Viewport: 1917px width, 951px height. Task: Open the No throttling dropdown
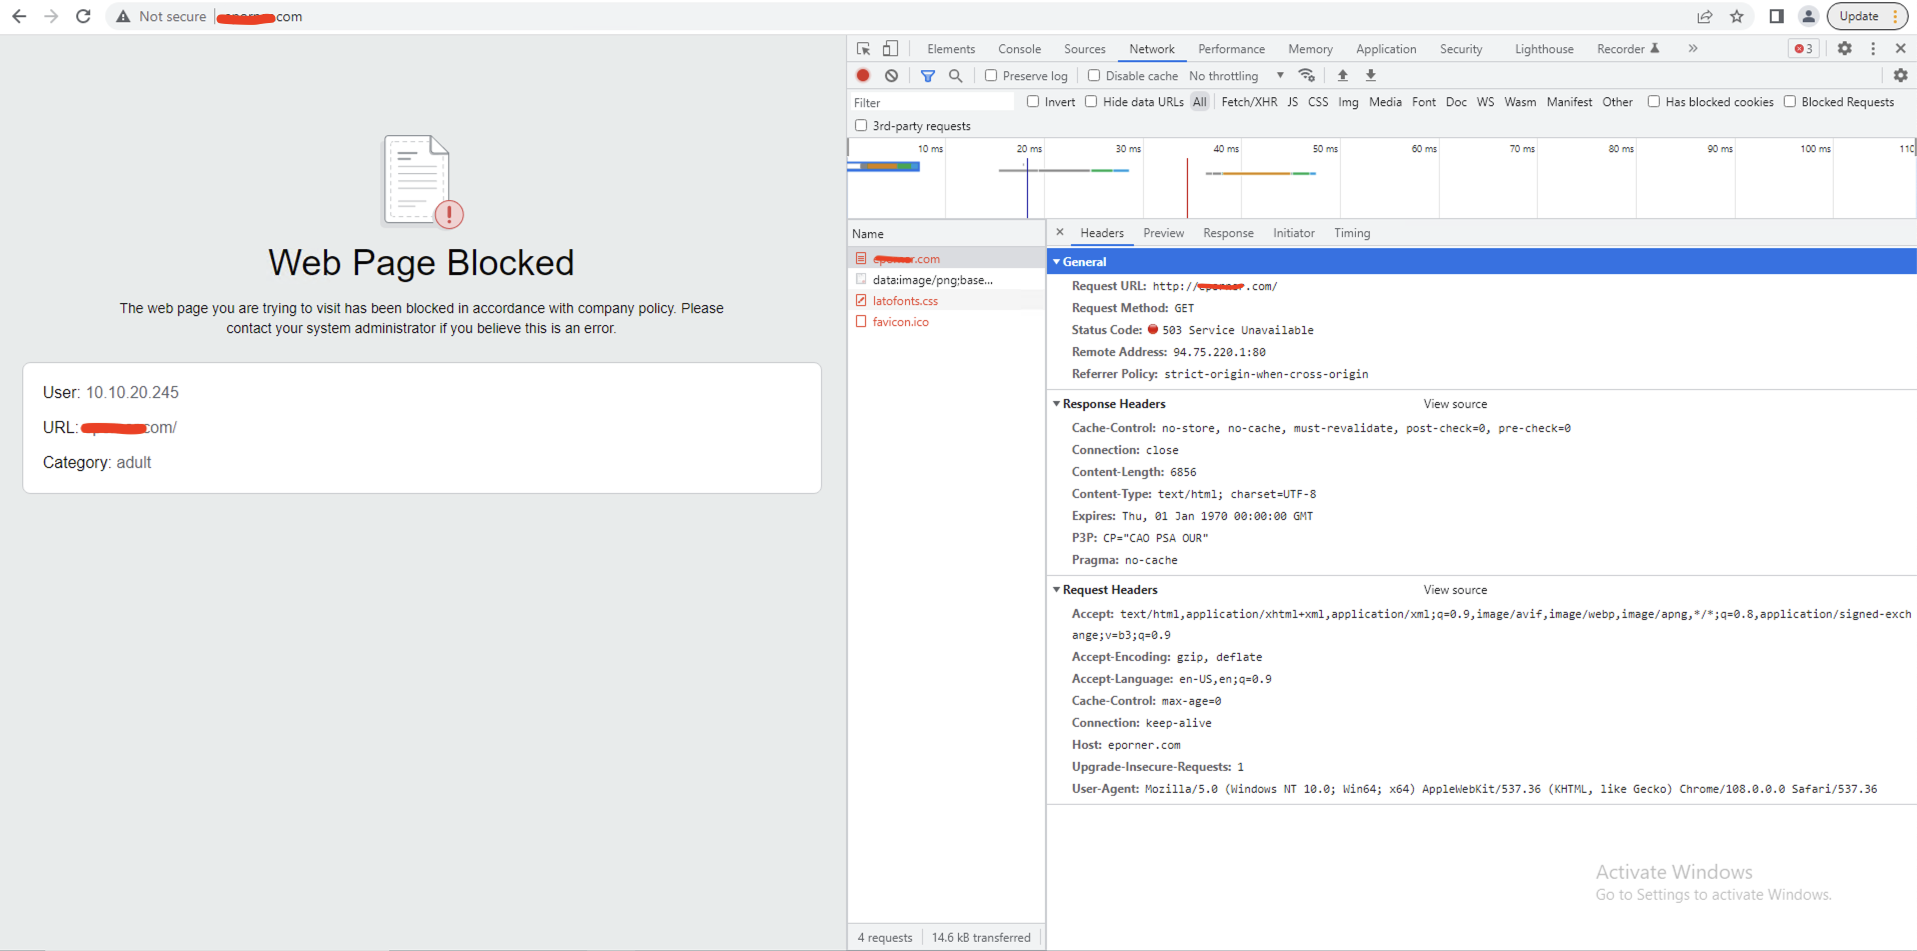point(1236,76)
